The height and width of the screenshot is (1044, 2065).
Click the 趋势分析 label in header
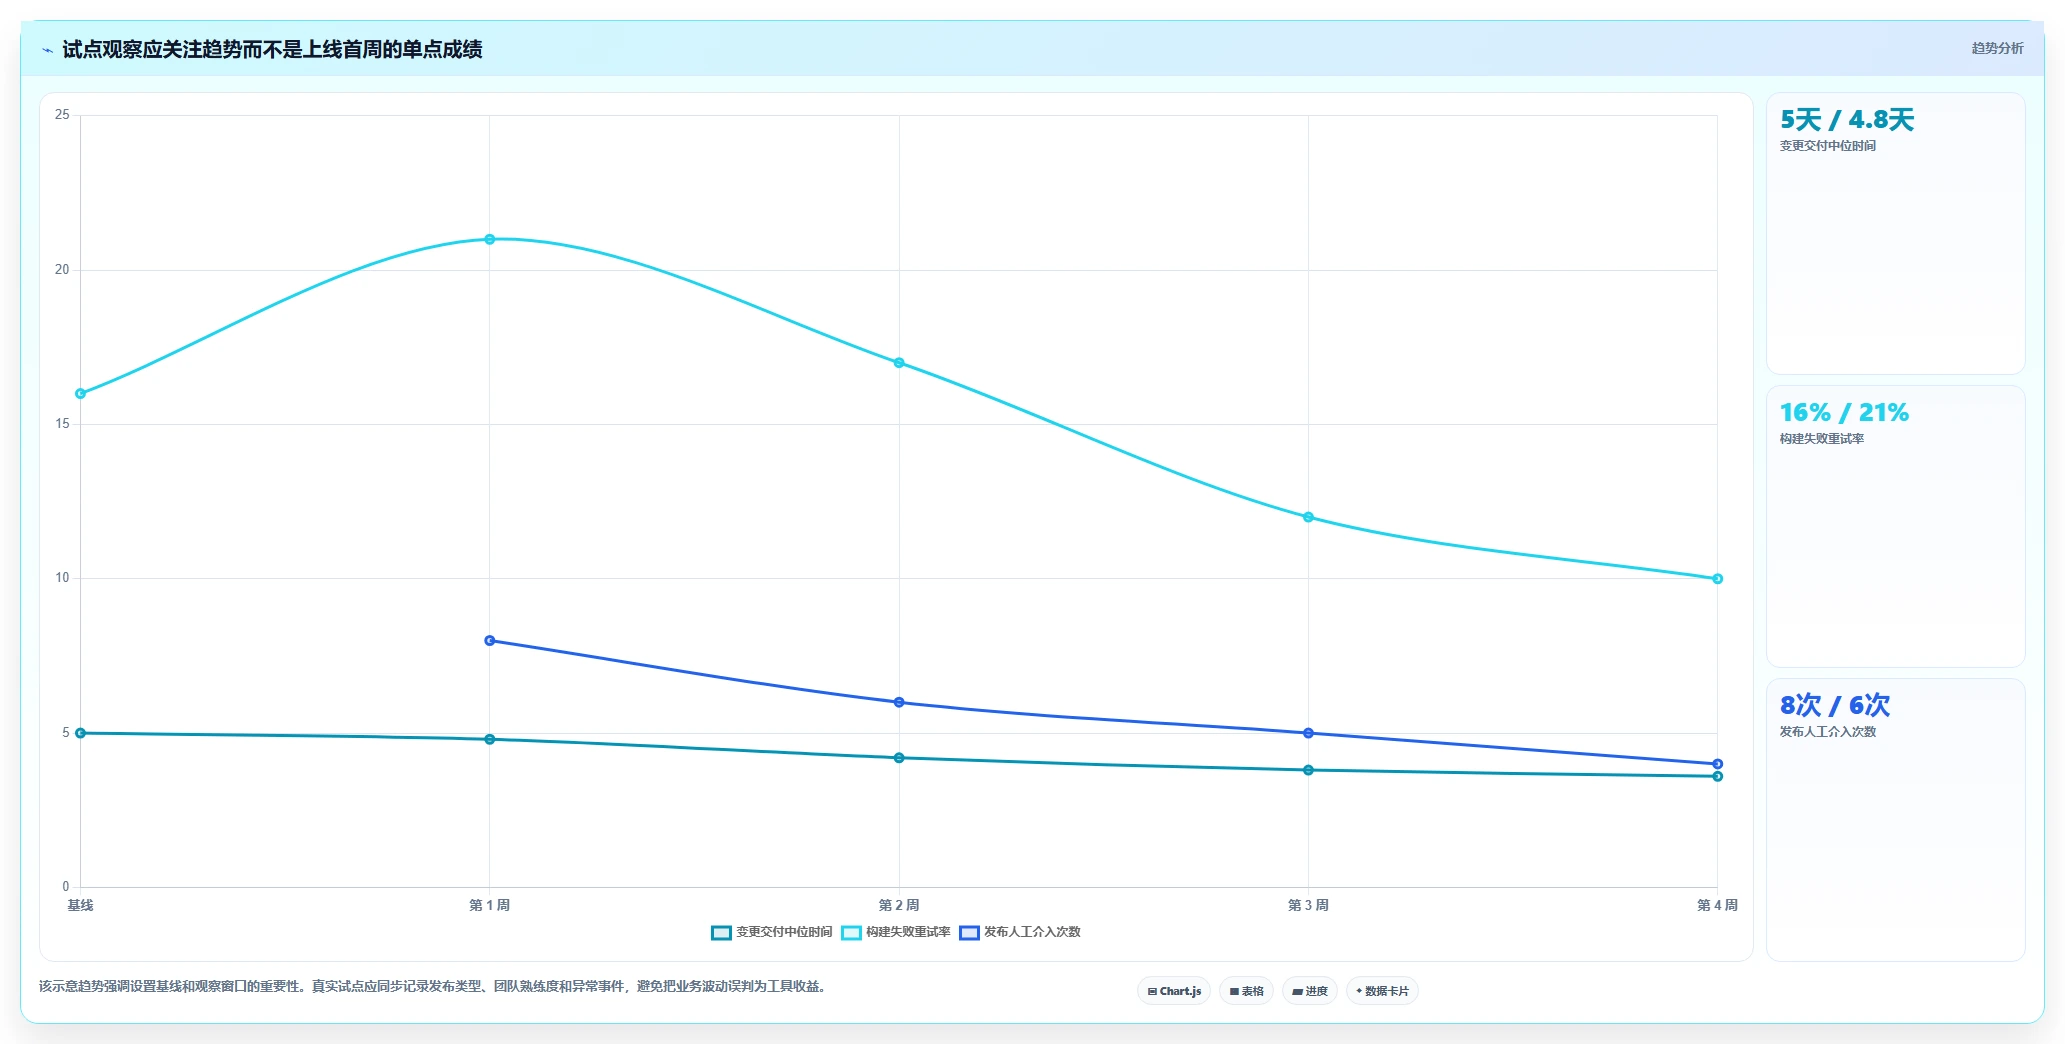pos(1997,48)
